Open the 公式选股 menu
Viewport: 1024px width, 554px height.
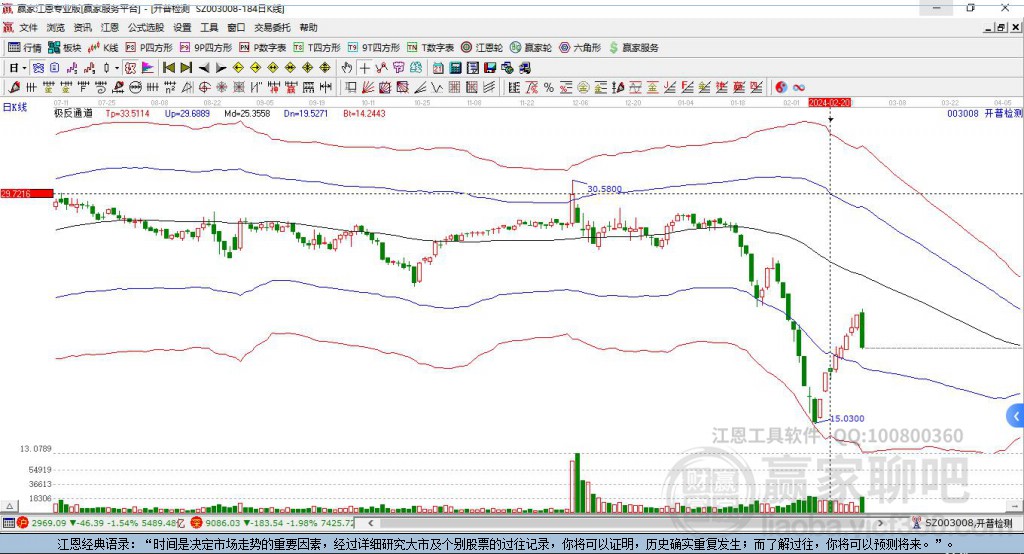pyautogui.click(x=146, y=27)
